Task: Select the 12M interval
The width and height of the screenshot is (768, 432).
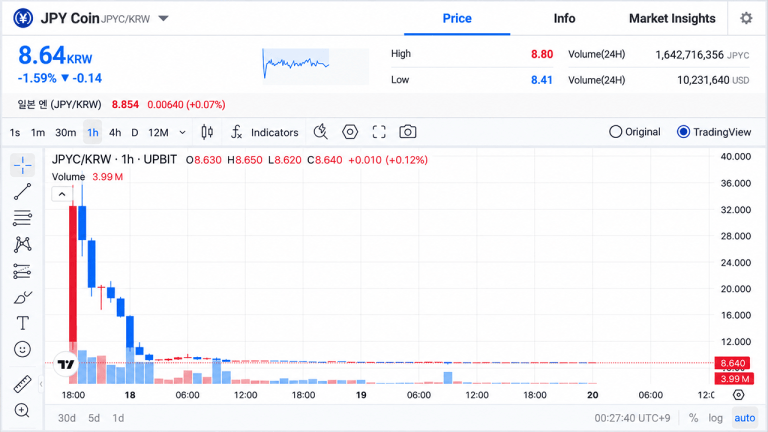Action: 158,133
